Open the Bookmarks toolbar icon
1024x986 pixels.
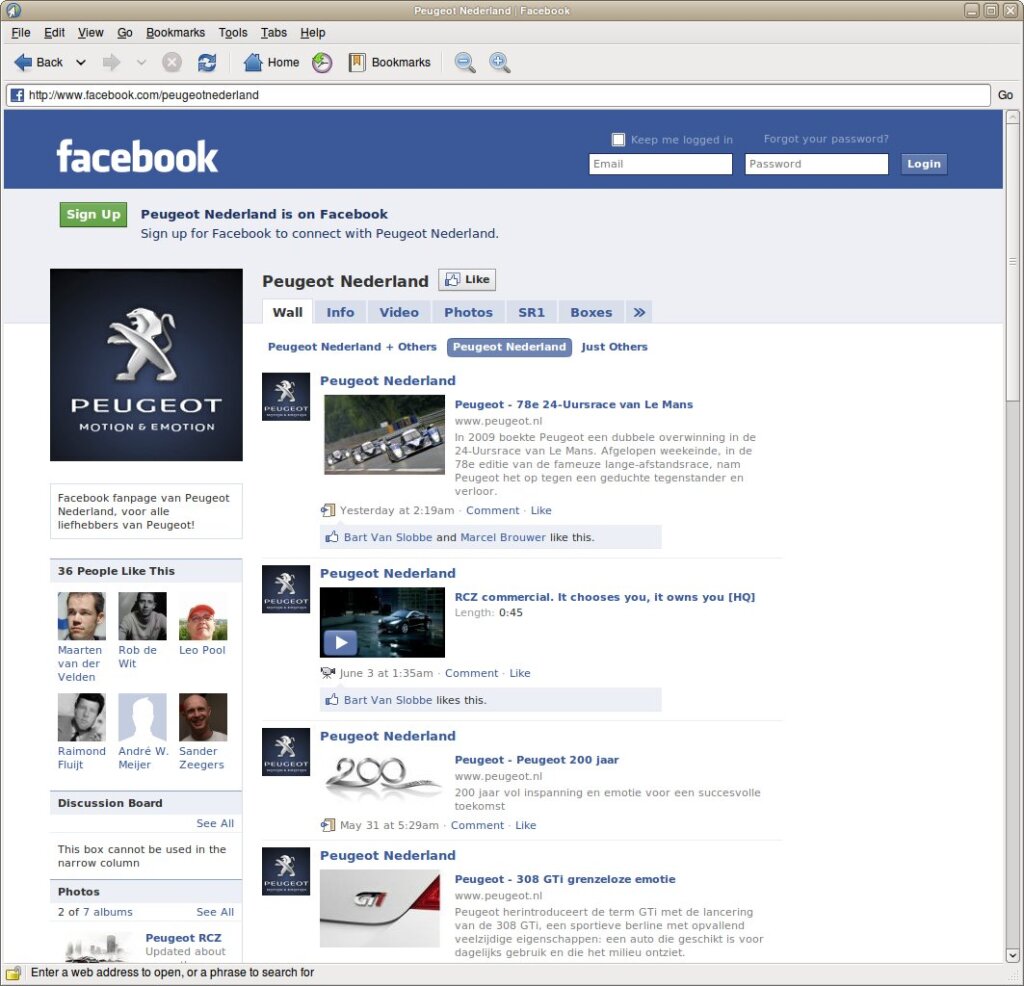[357, 62]
